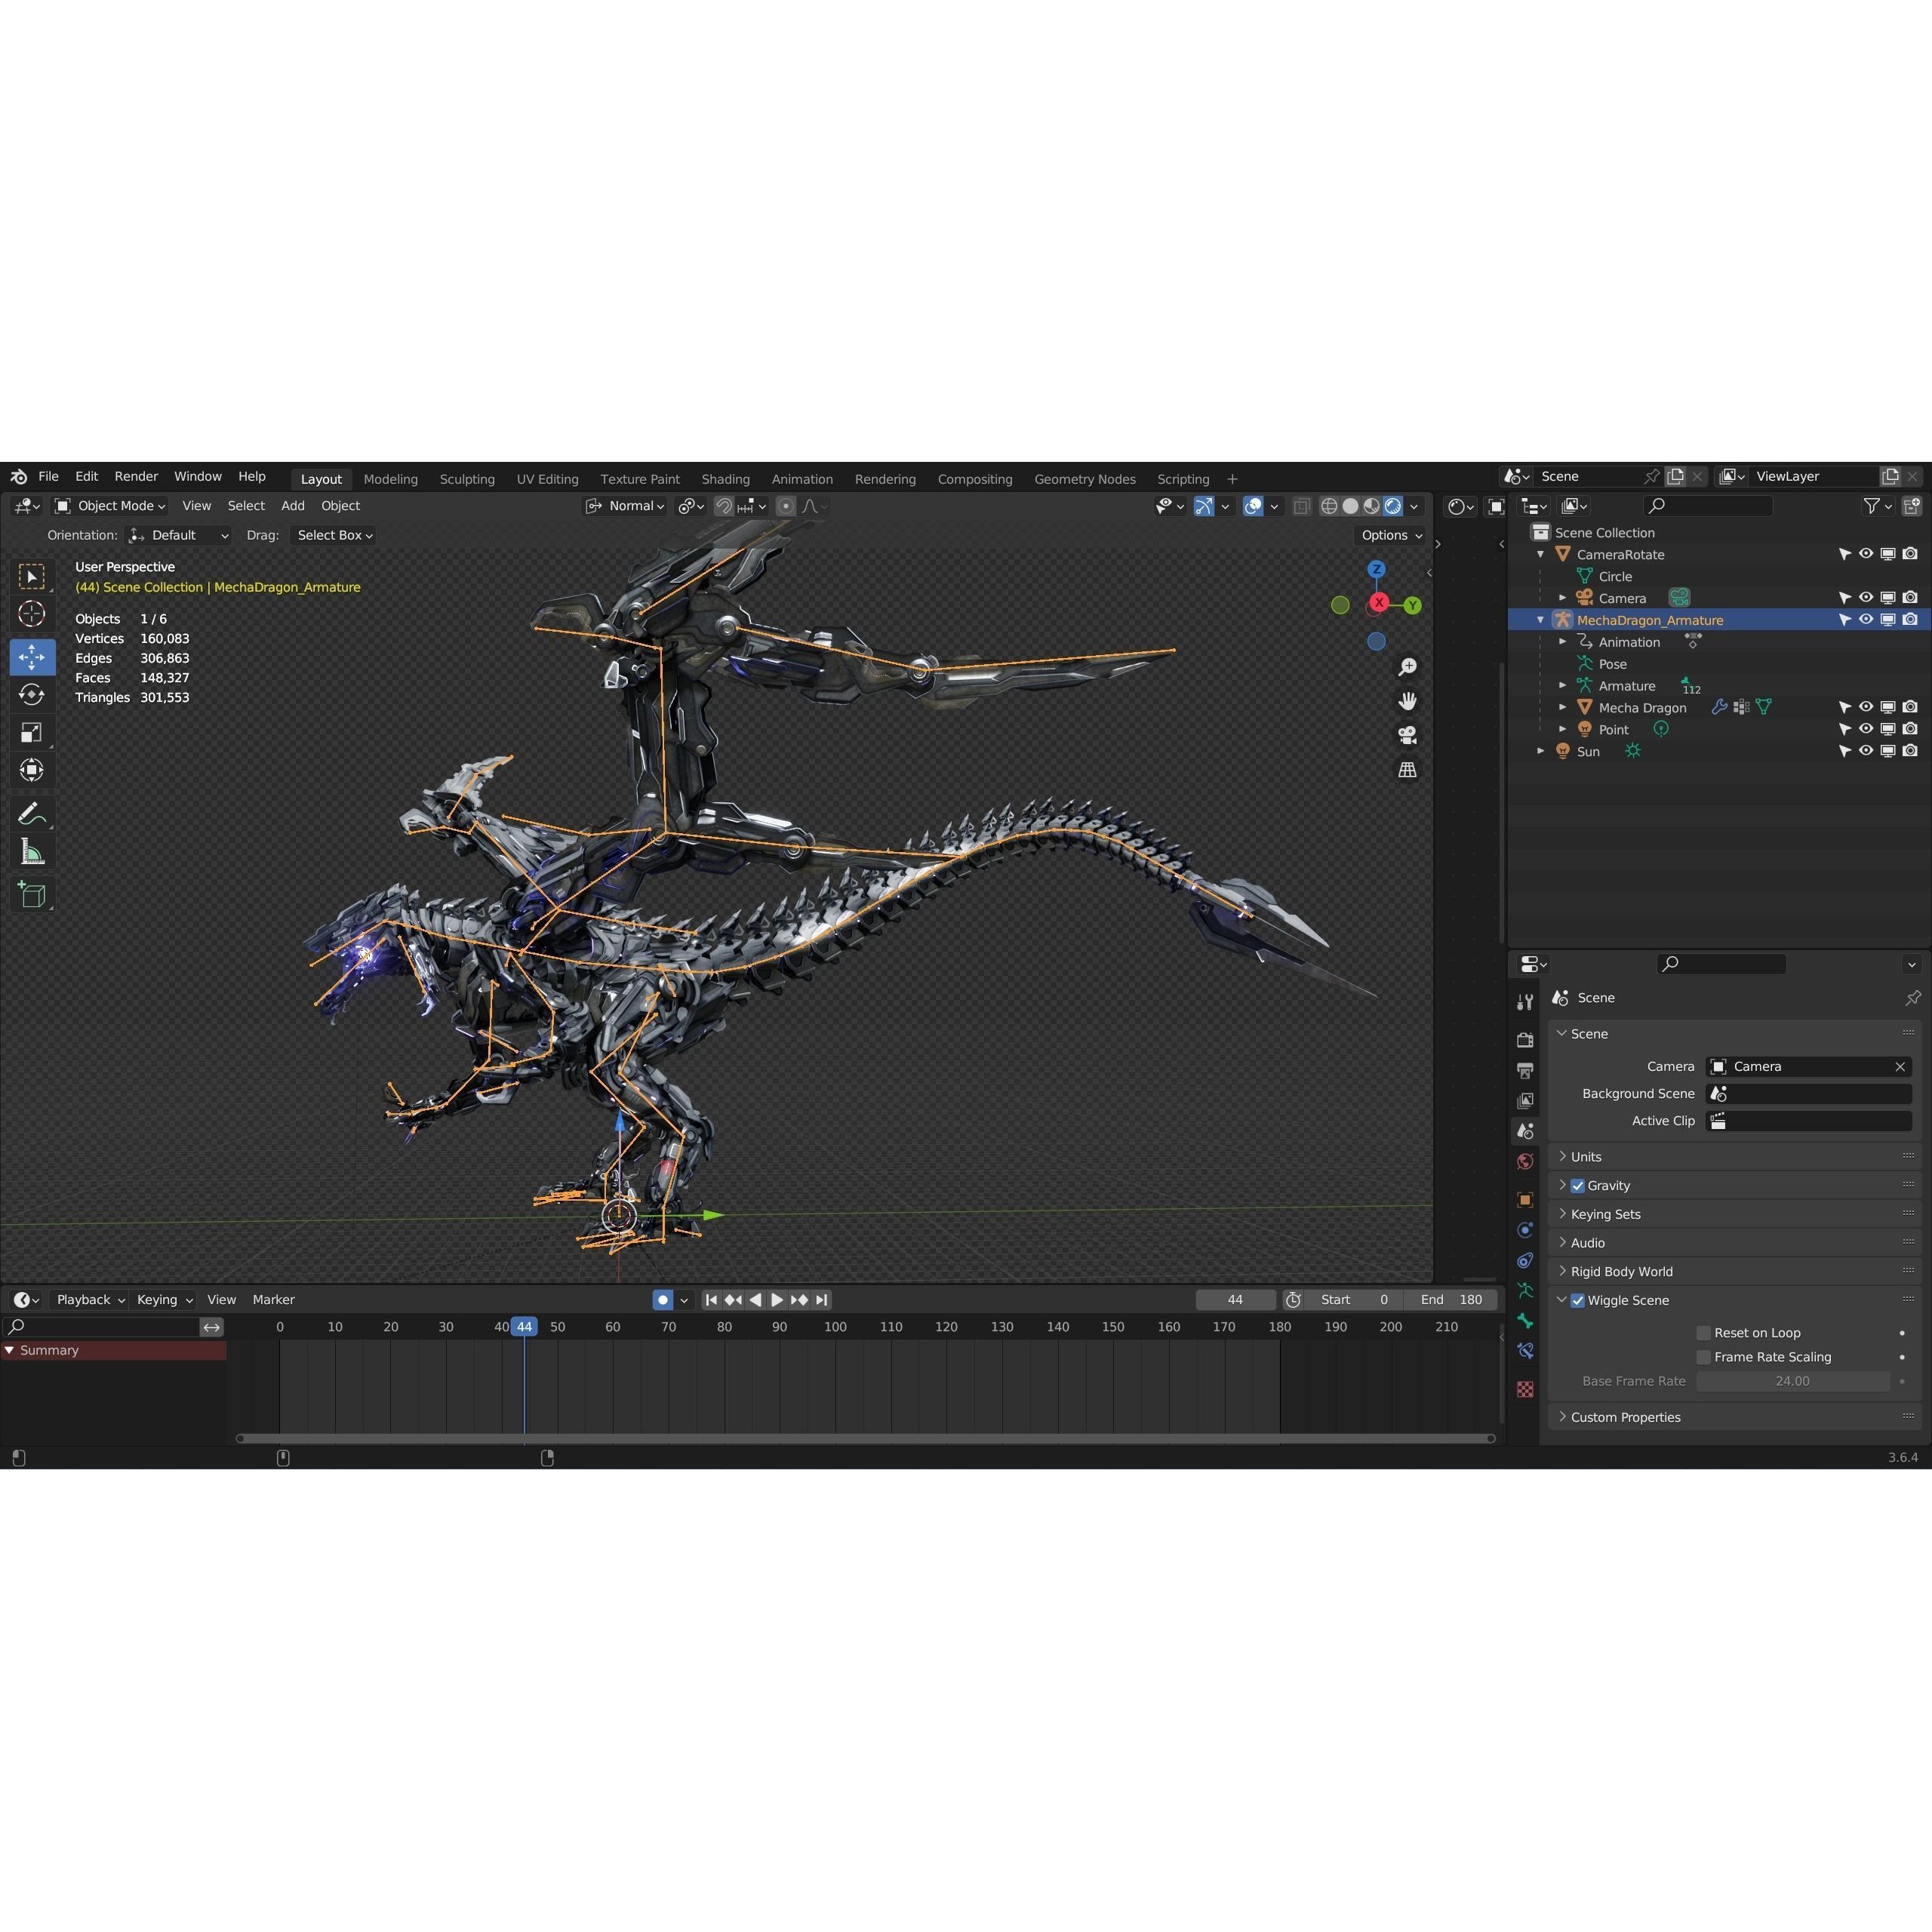Viewport: 1932px width, 1932px height.
Task: Activate the Measure tool
Action: [33, 850]
